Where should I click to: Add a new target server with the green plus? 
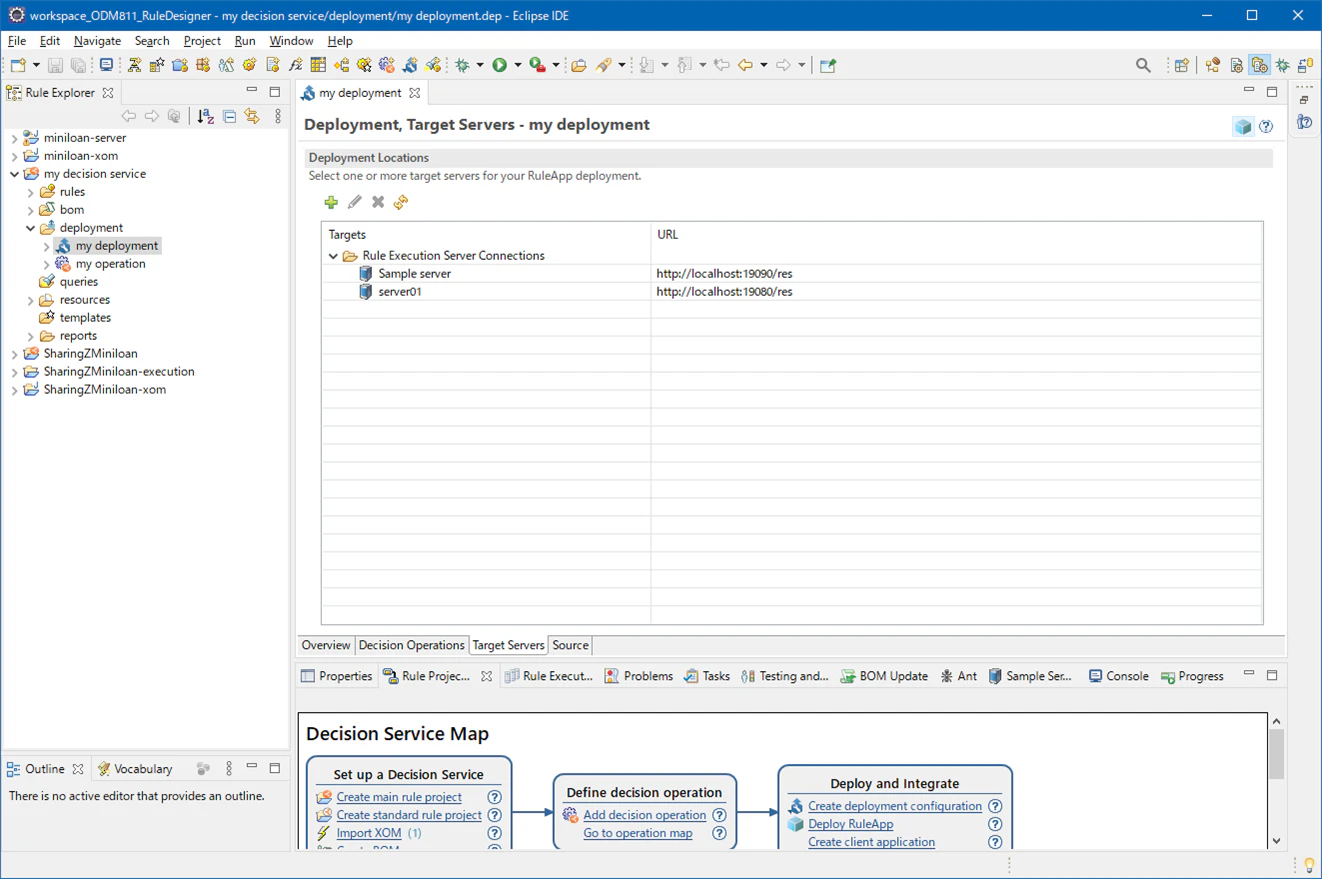point(331,202)
